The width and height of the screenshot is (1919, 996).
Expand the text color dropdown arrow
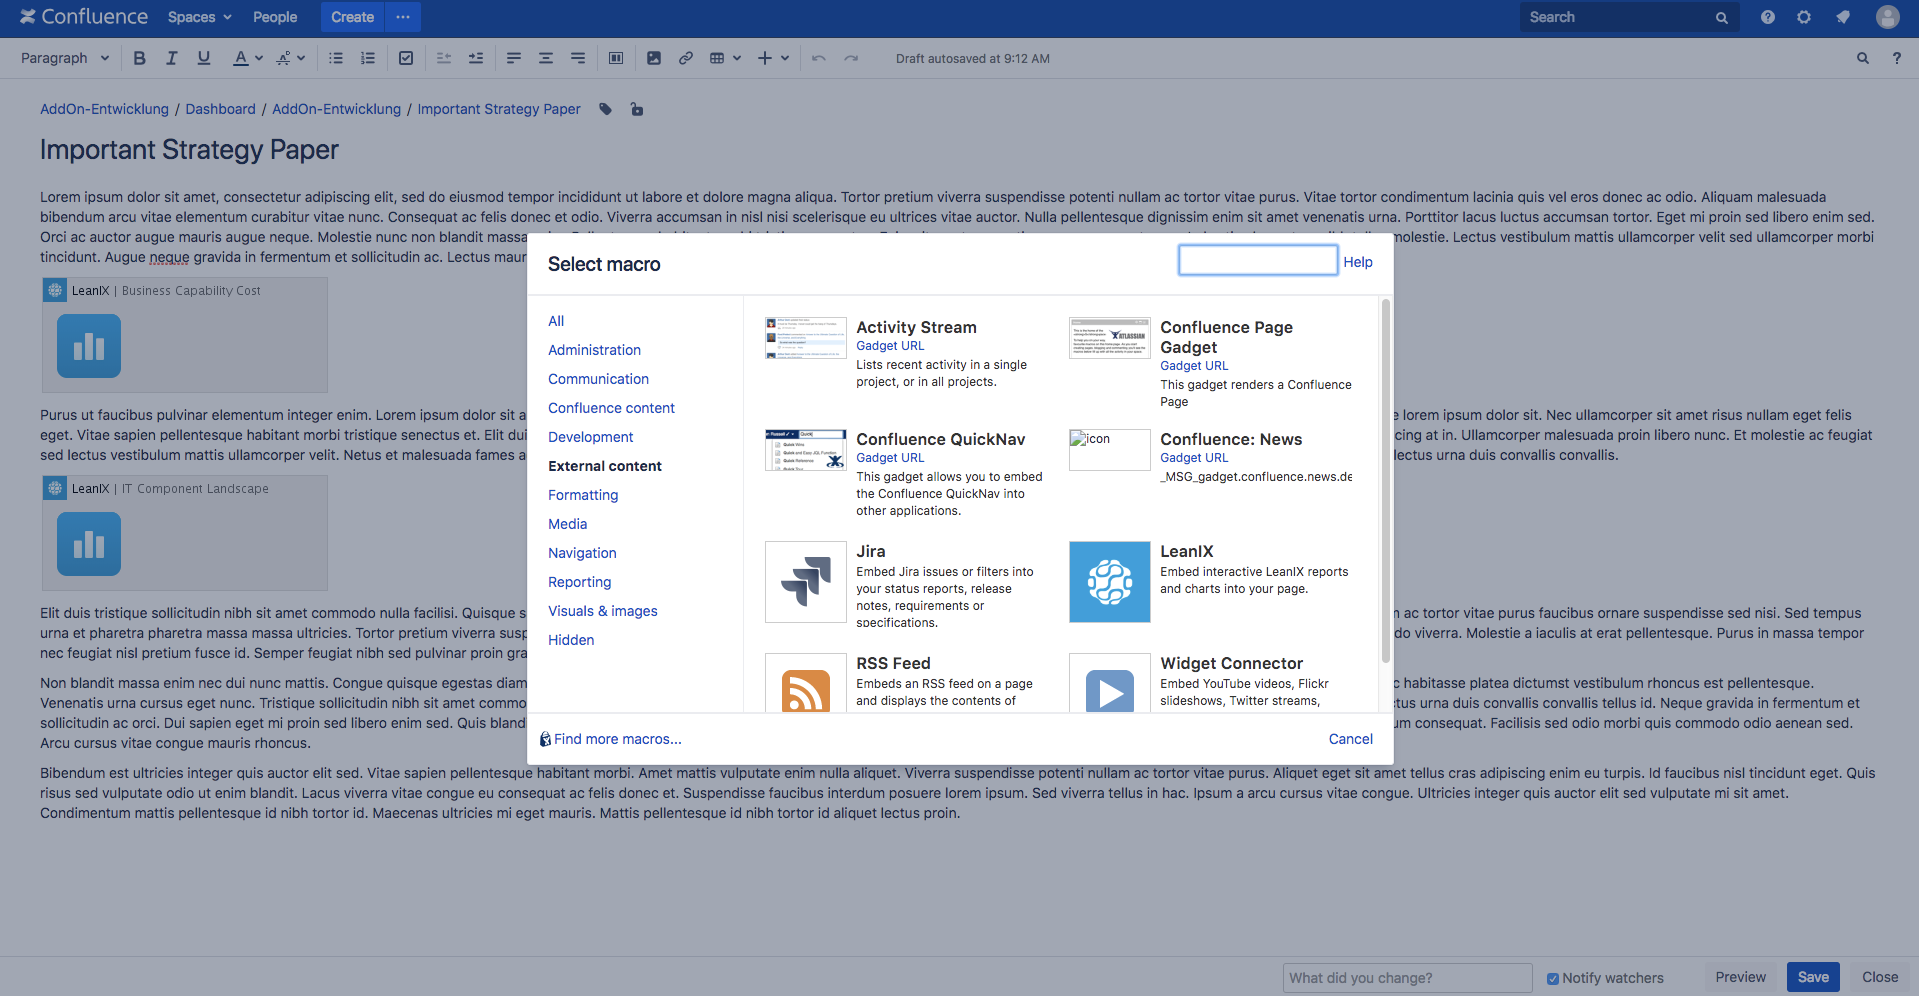pyautogui.click(x=259, y=58)
